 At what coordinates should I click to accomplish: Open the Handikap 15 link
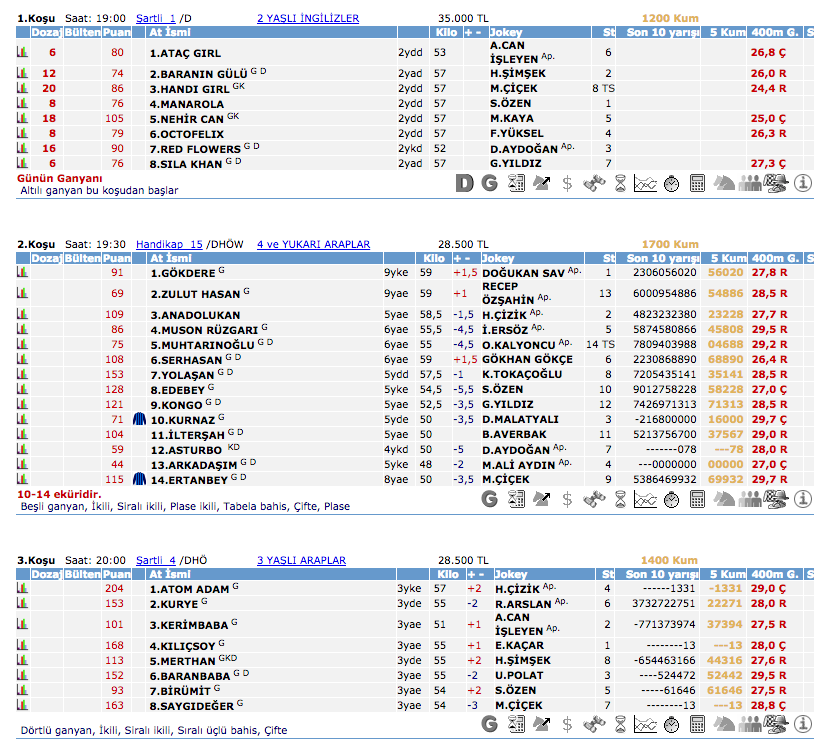click(x=169, y=244)
